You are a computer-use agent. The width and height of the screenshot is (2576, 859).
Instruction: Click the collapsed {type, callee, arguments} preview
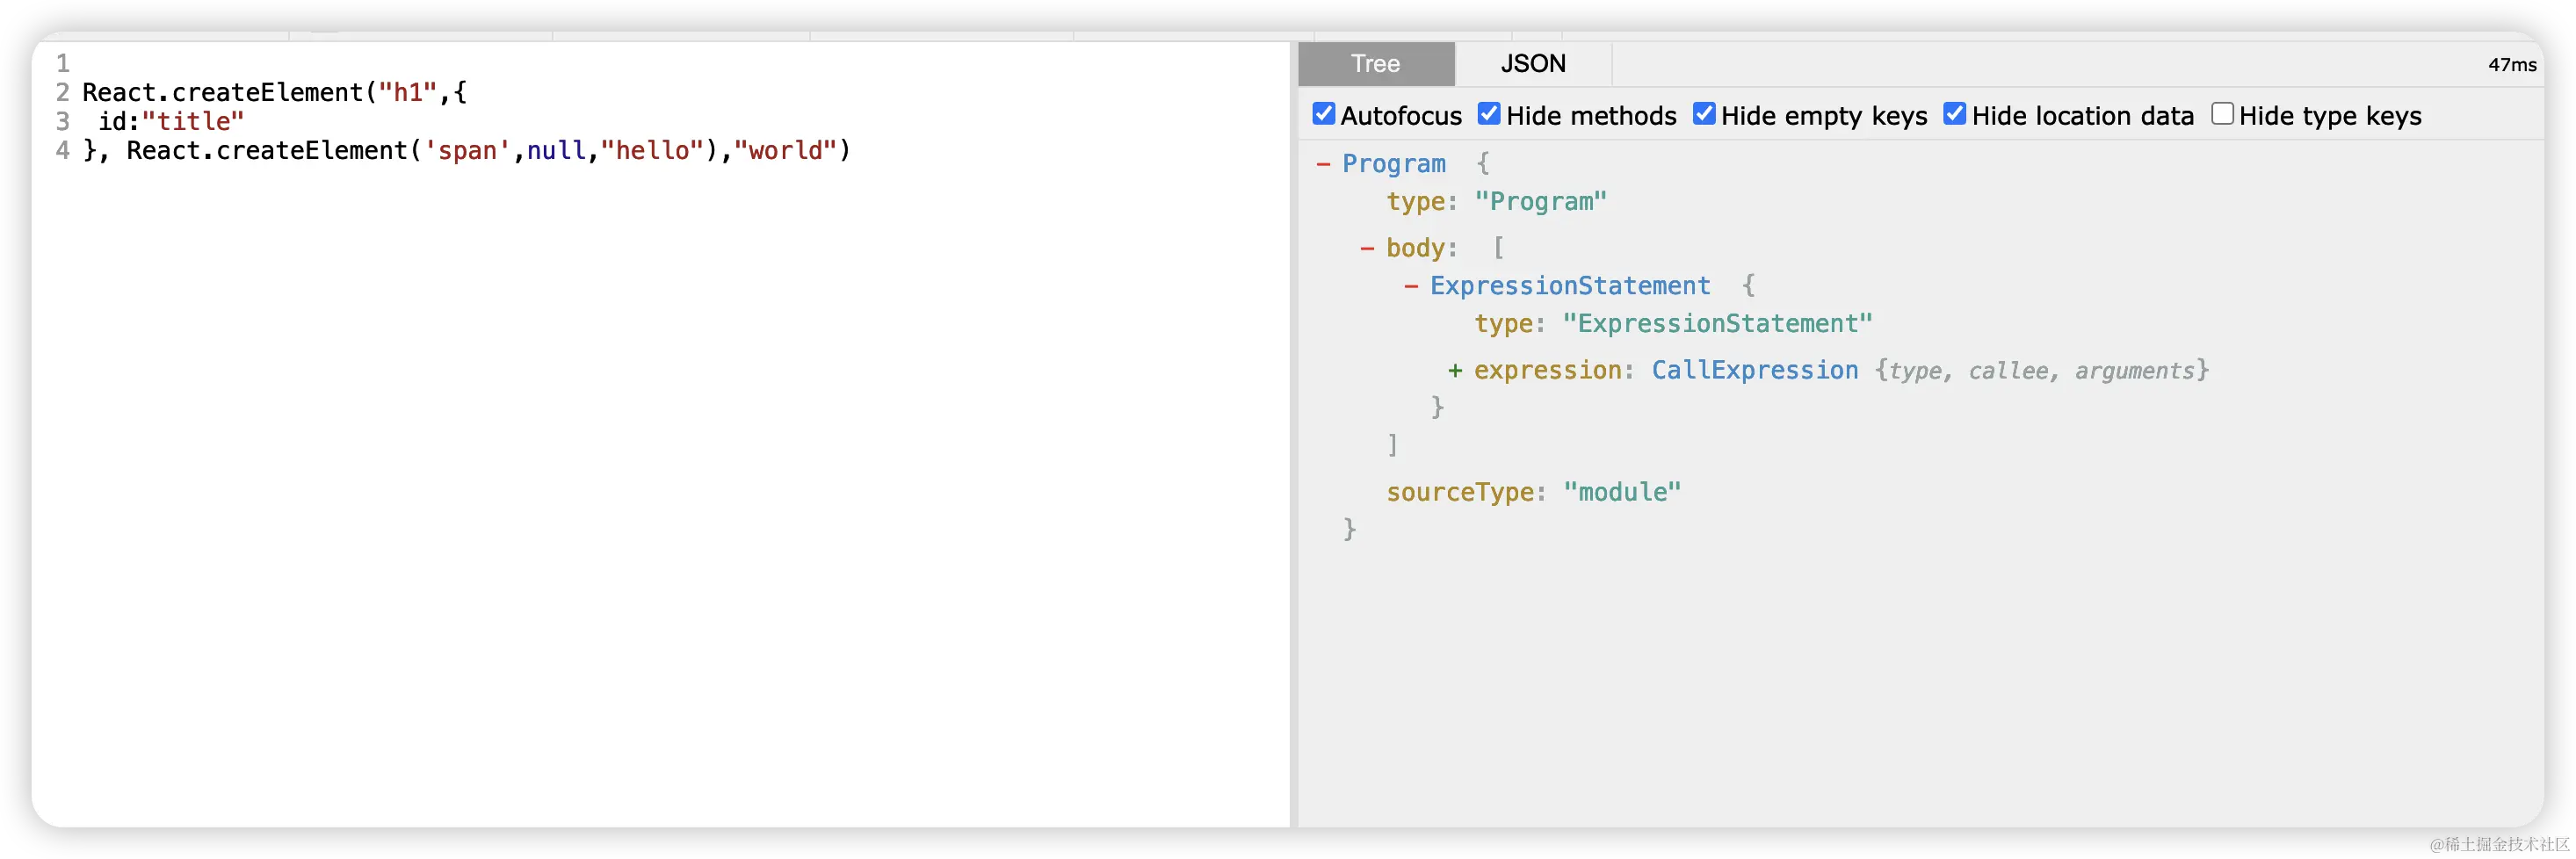click(2041, 371)
